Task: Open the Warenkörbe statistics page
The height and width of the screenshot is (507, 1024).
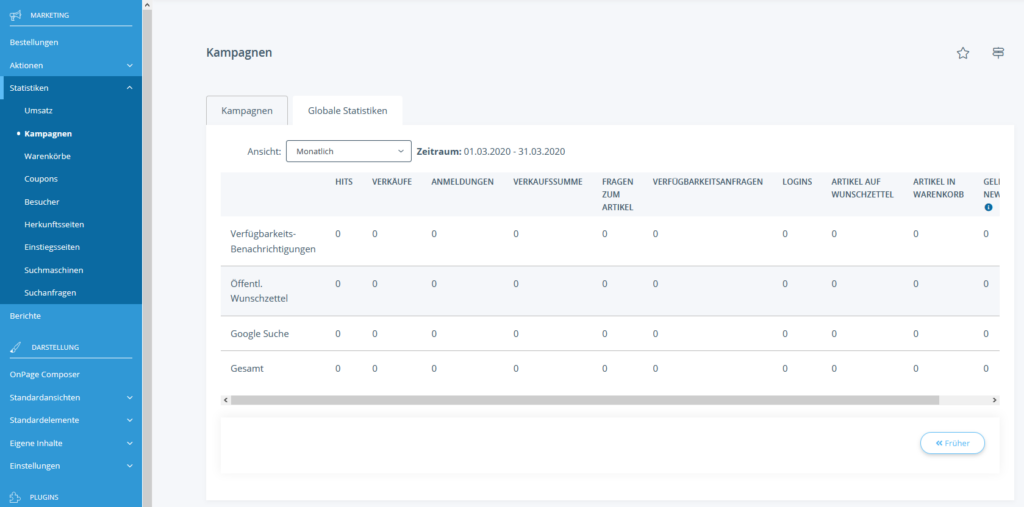Action: [x=47, y=156]
